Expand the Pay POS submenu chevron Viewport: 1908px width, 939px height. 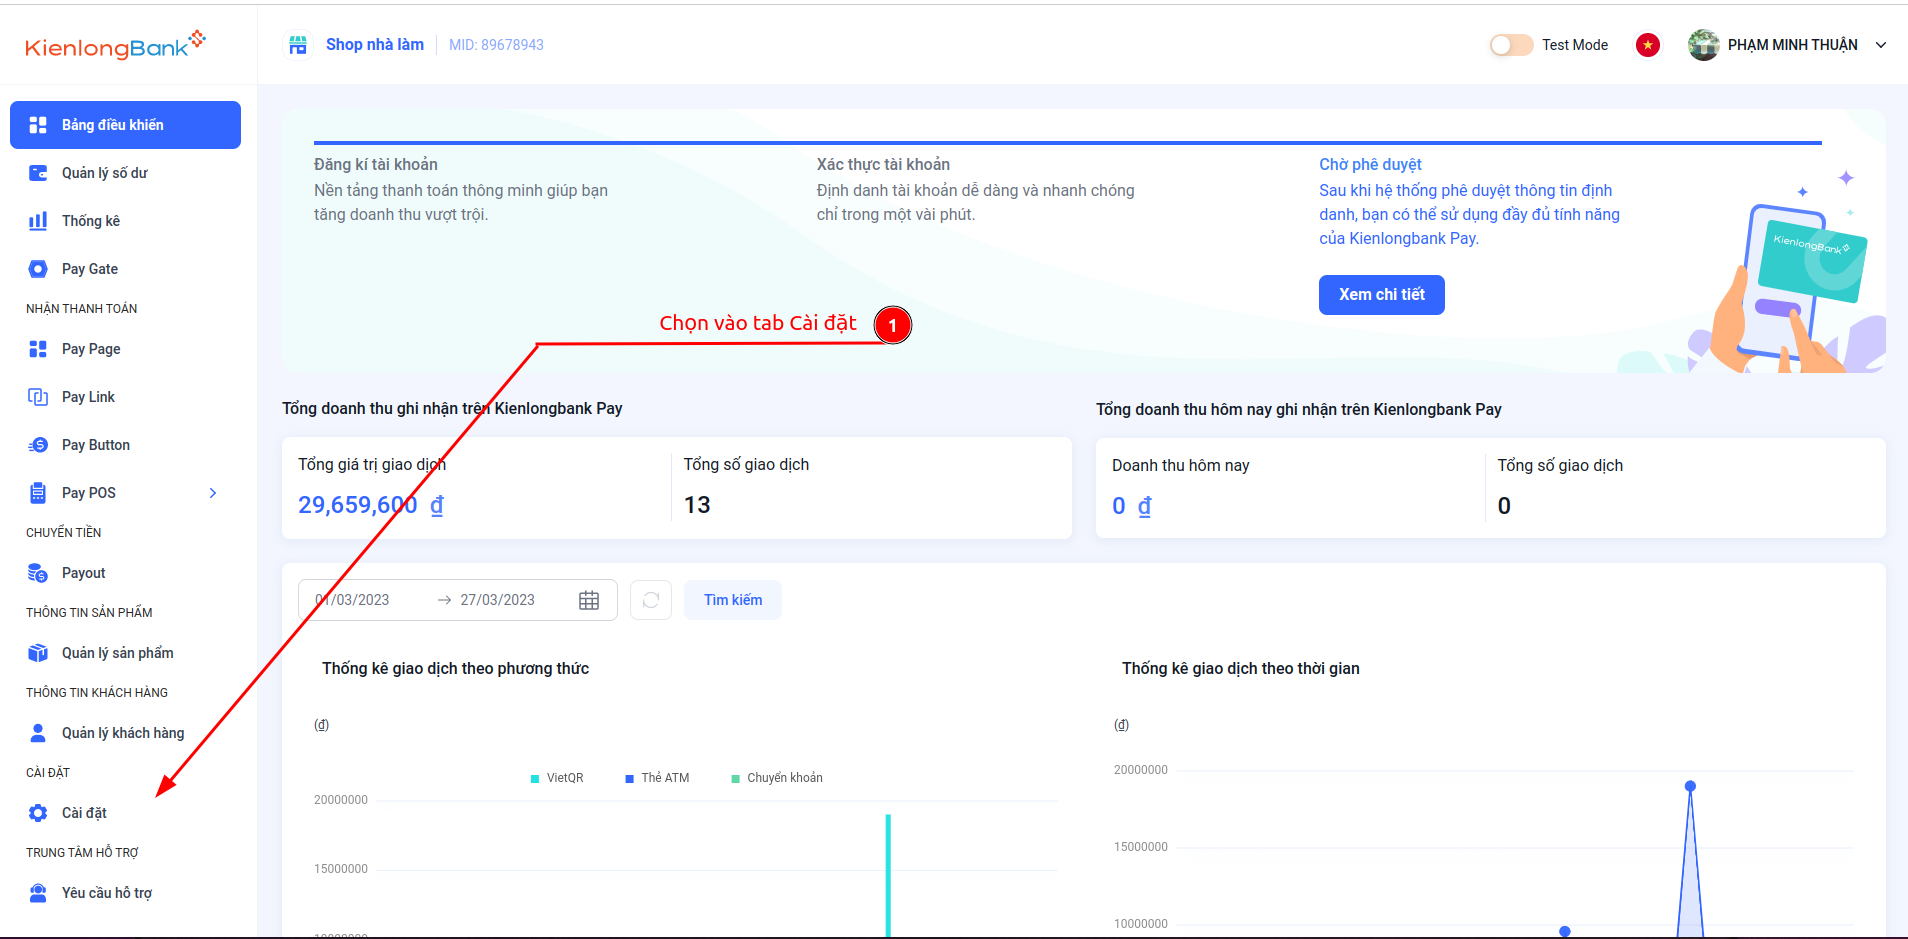coord(213,493)
